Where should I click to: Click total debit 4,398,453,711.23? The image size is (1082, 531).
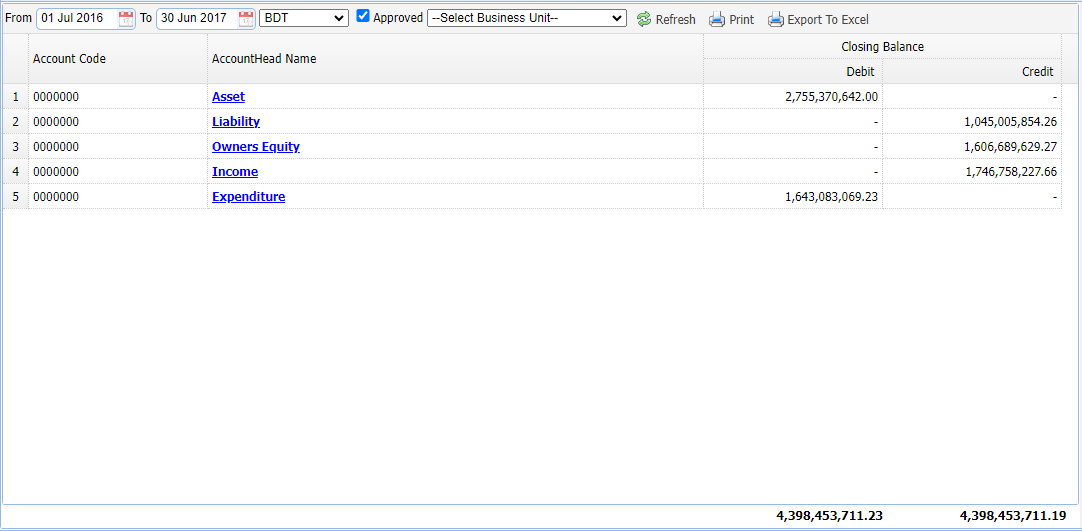[829, 515]
